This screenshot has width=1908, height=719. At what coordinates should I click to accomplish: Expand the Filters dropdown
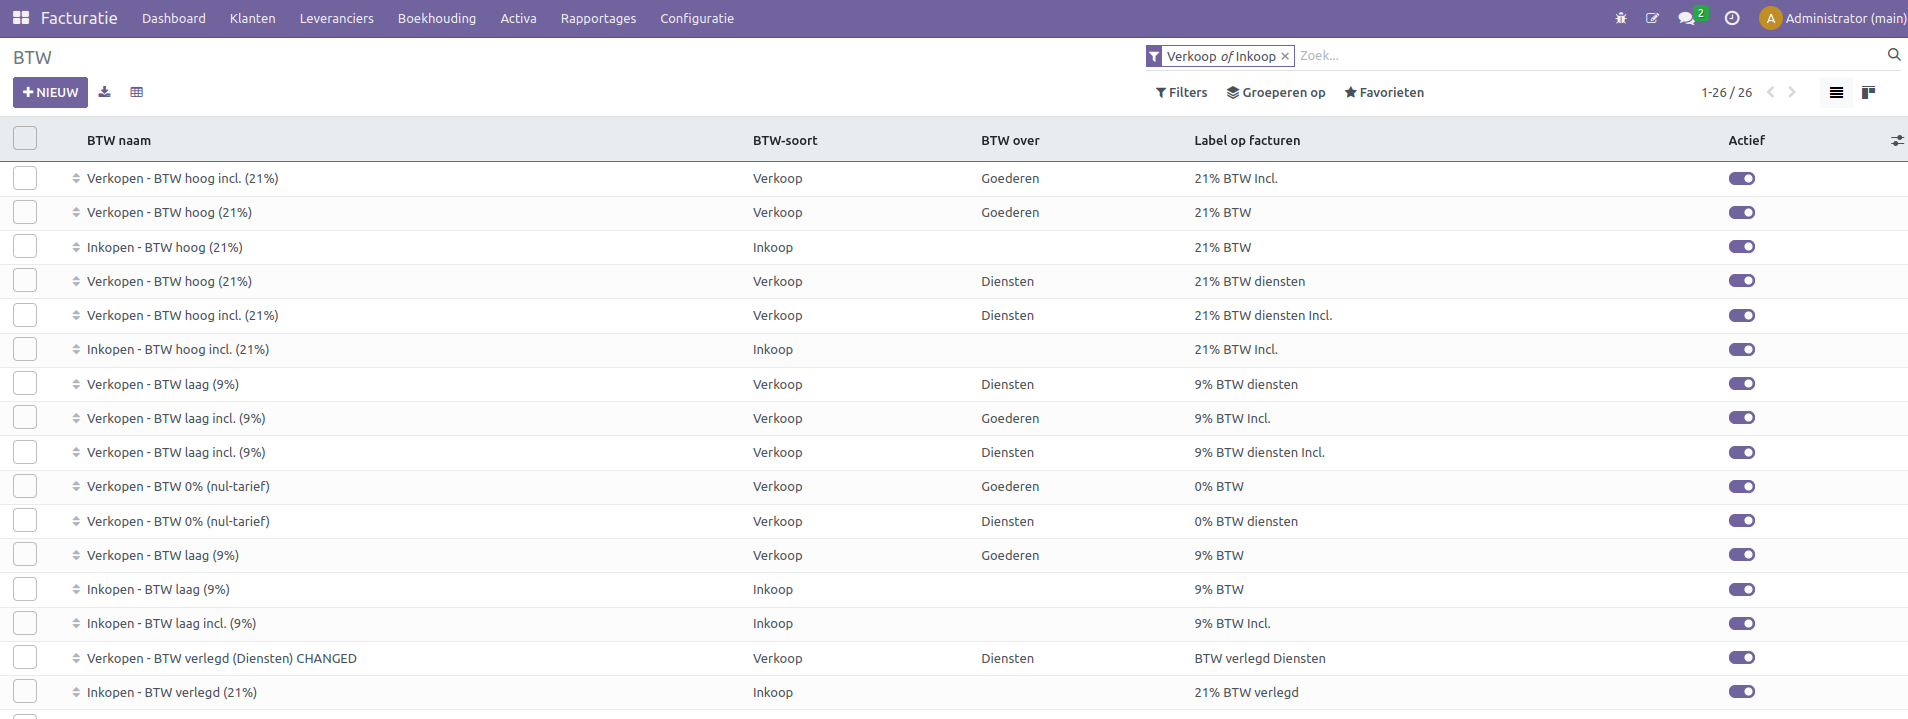[1181, 92]
